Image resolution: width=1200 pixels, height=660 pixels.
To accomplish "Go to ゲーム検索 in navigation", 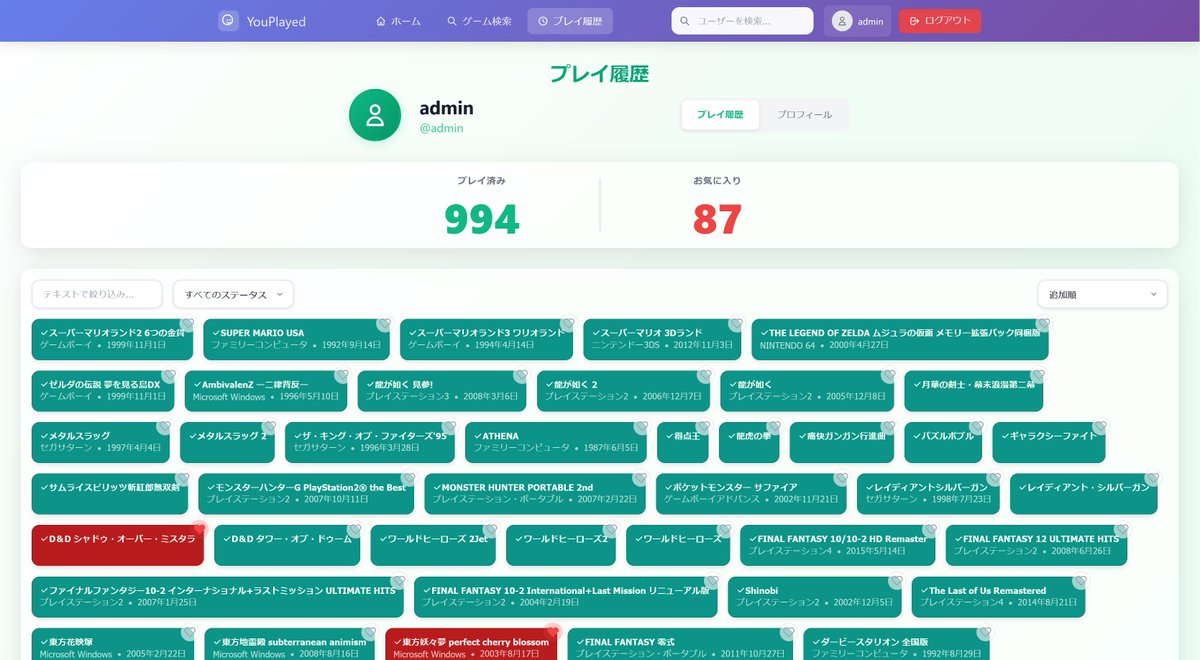I will (479, 21).
